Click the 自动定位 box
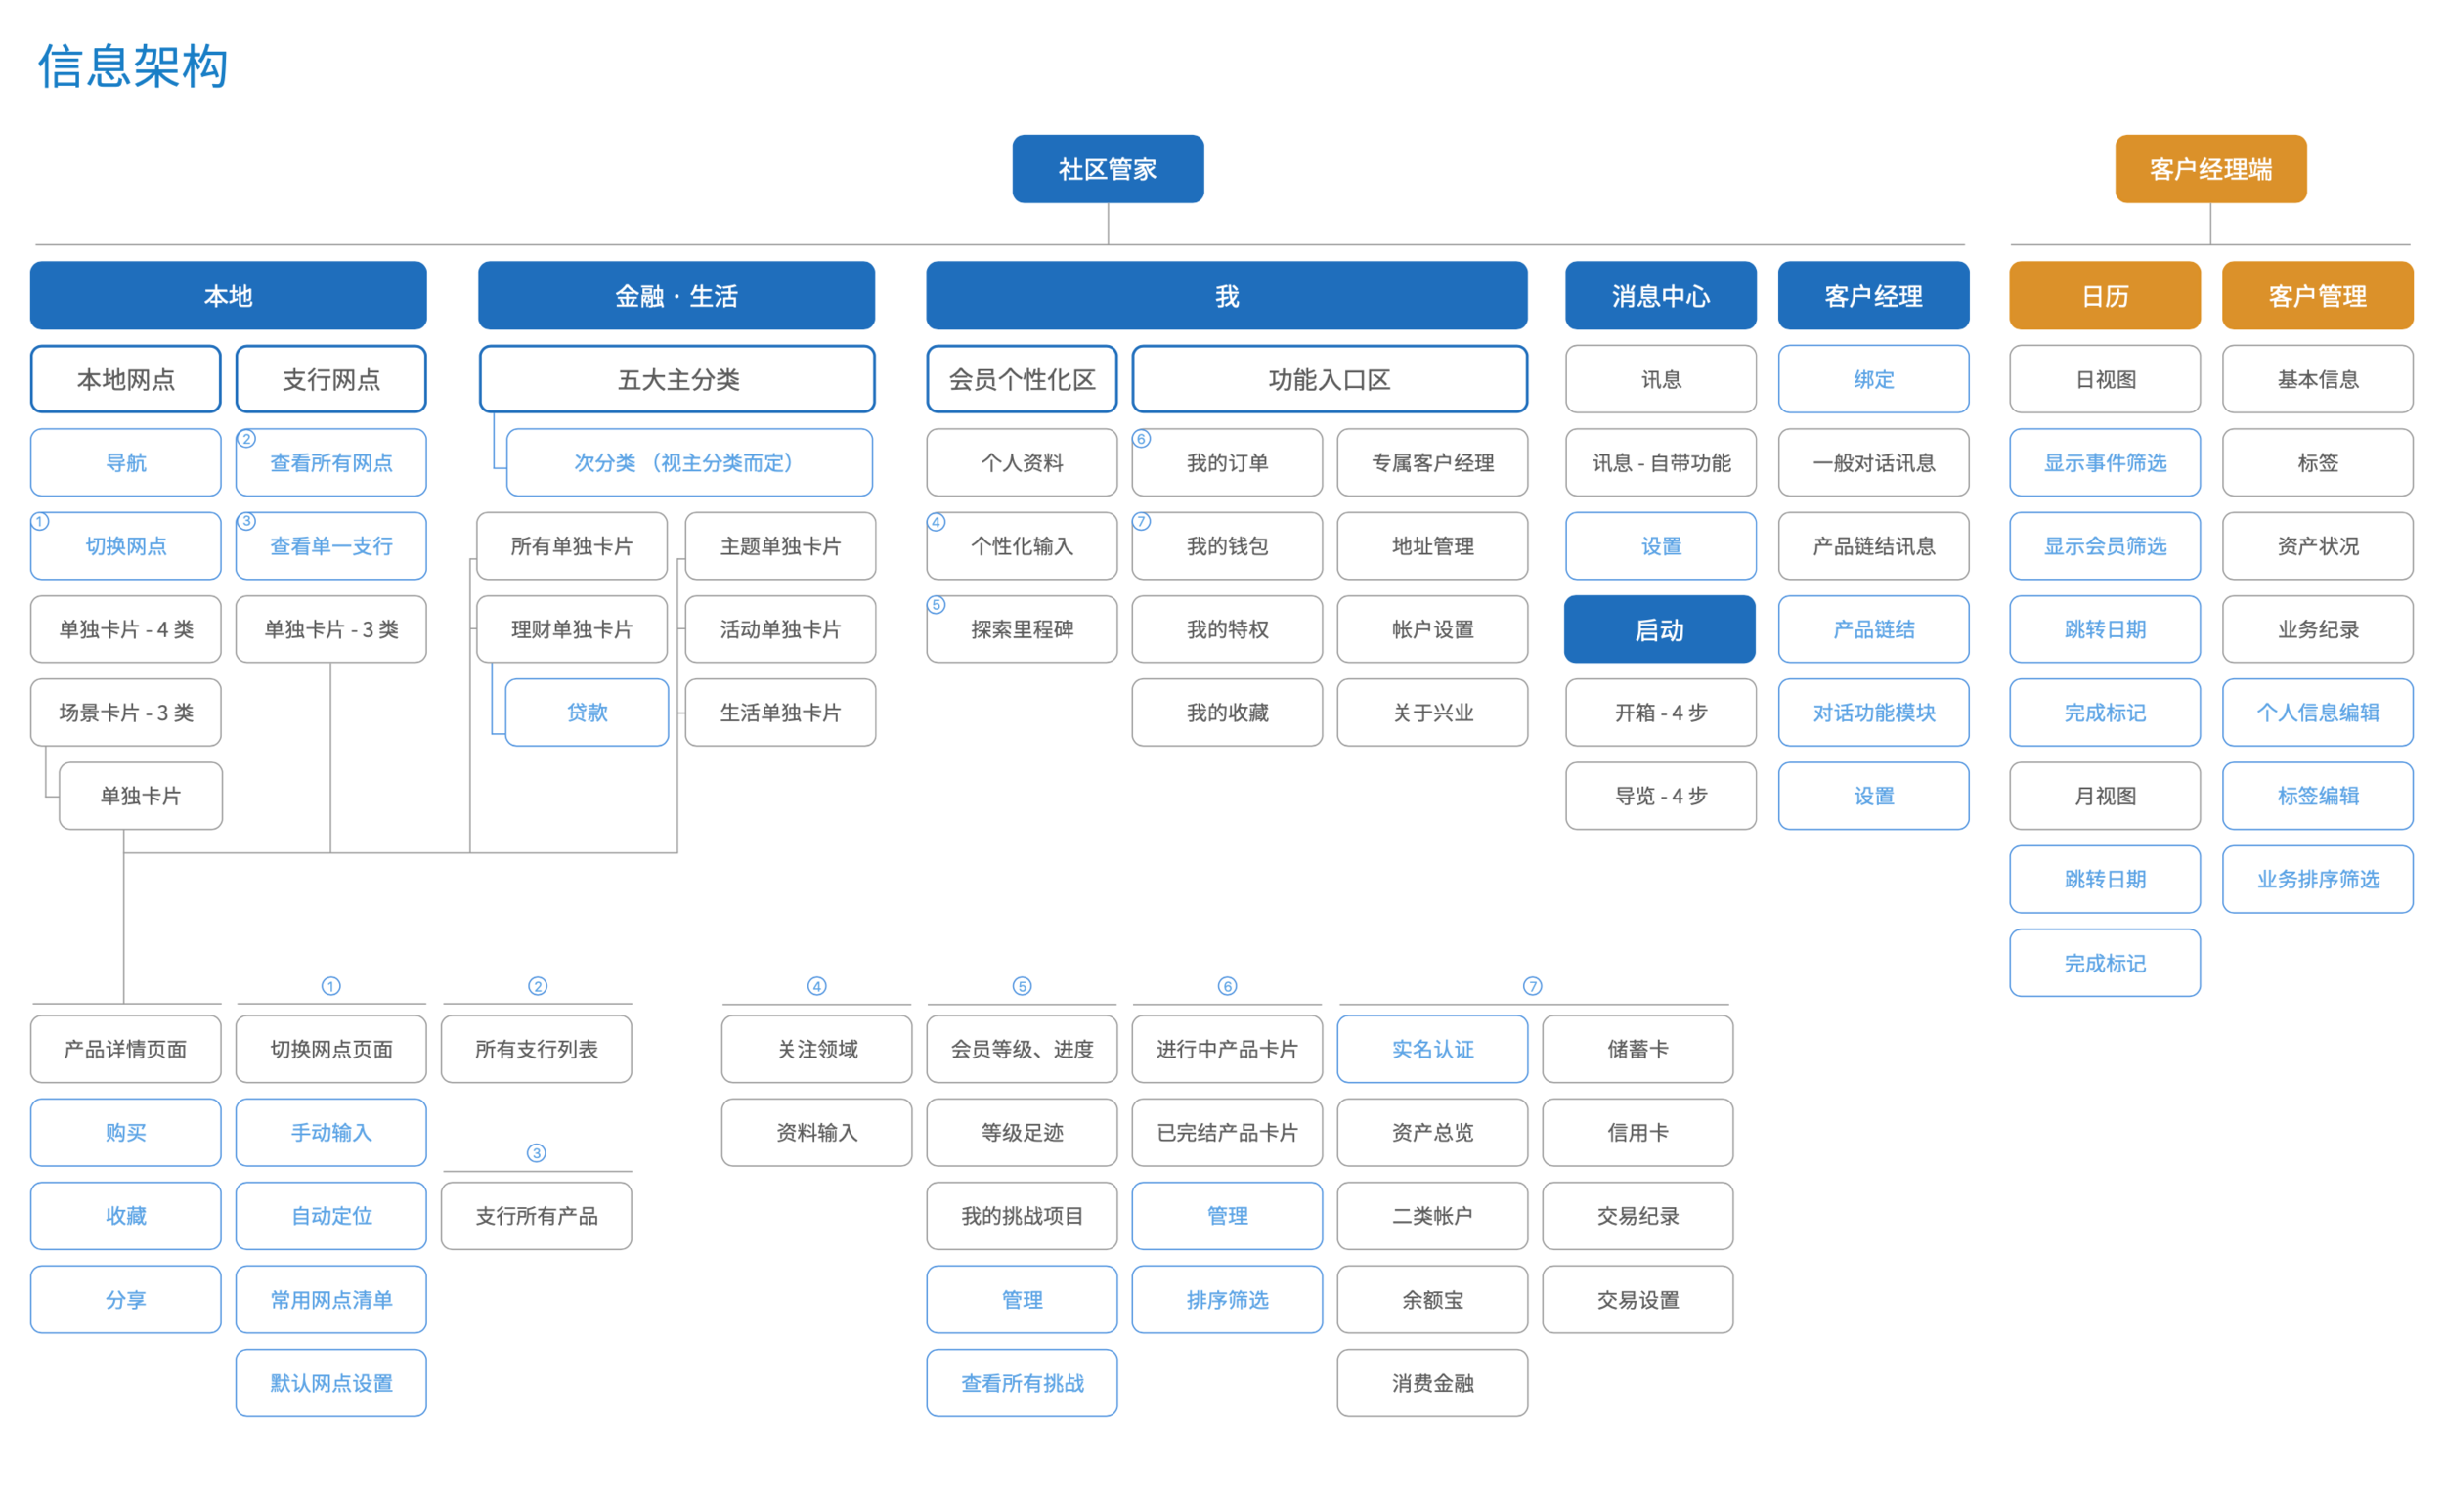2444x1512 pixels. pyautogui.click(x=331, y=1216)
